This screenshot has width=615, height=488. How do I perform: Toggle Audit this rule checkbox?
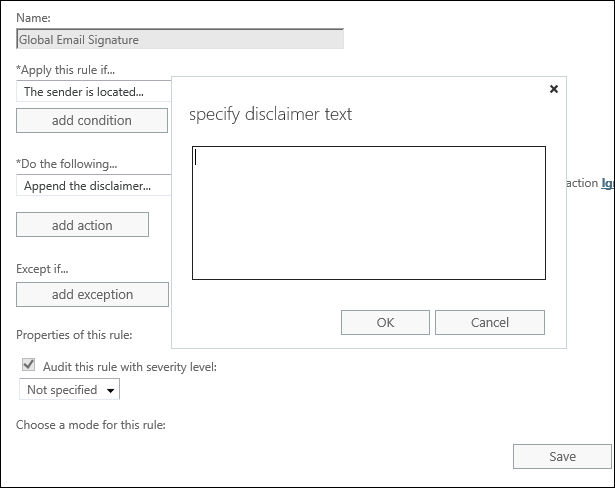(28, 365)
